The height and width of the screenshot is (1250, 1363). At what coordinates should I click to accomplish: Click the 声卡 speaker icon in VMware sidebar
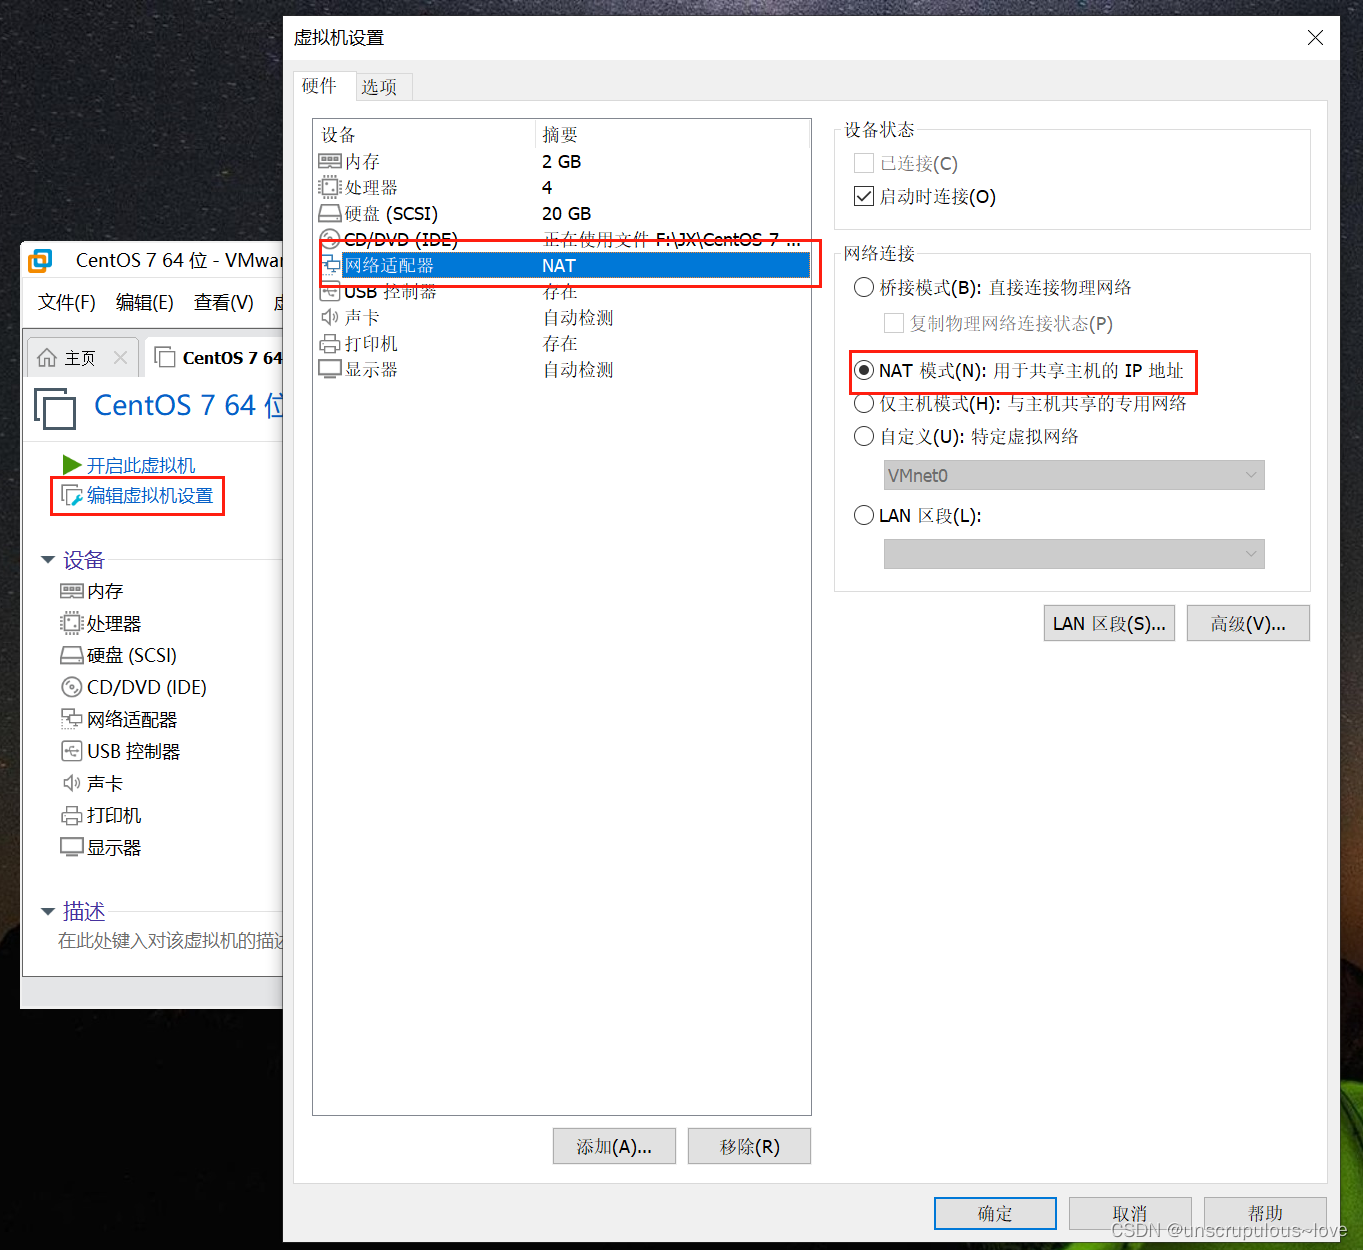(x=71, y=783)
